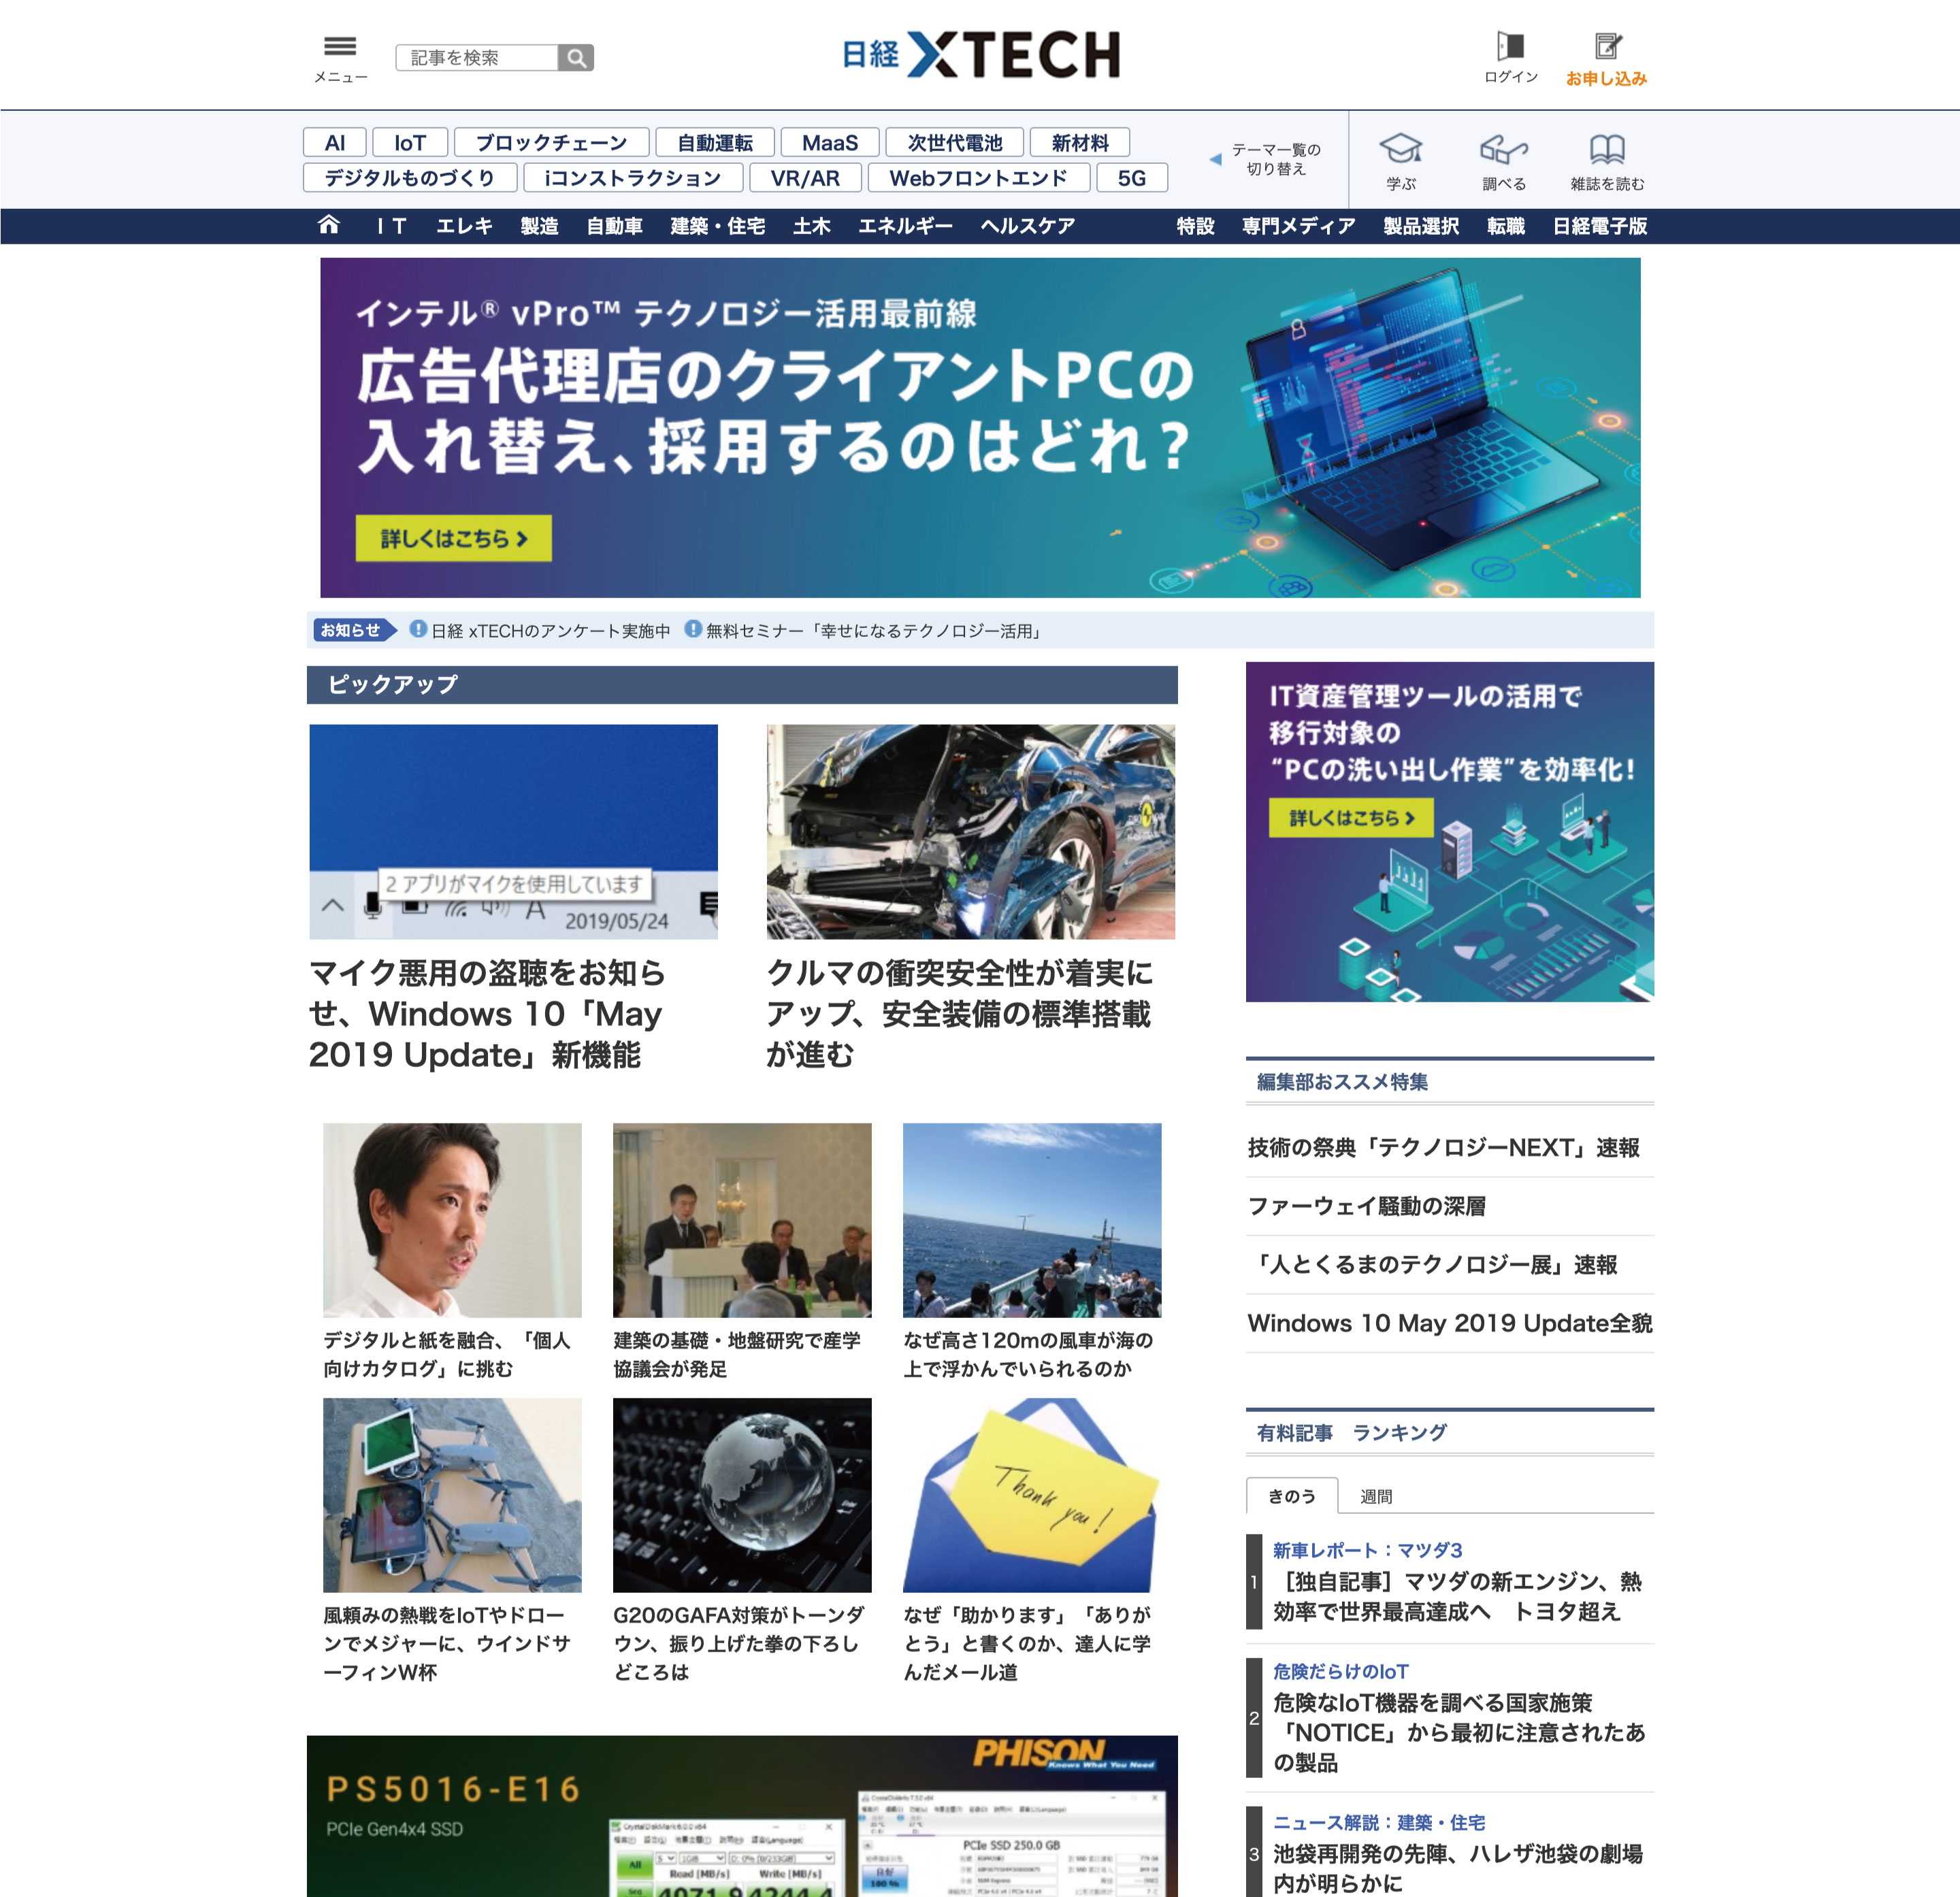Screen dimensions: 1960x1897
Task: Click the ログイン door icon
Action: click(1510, 46)
